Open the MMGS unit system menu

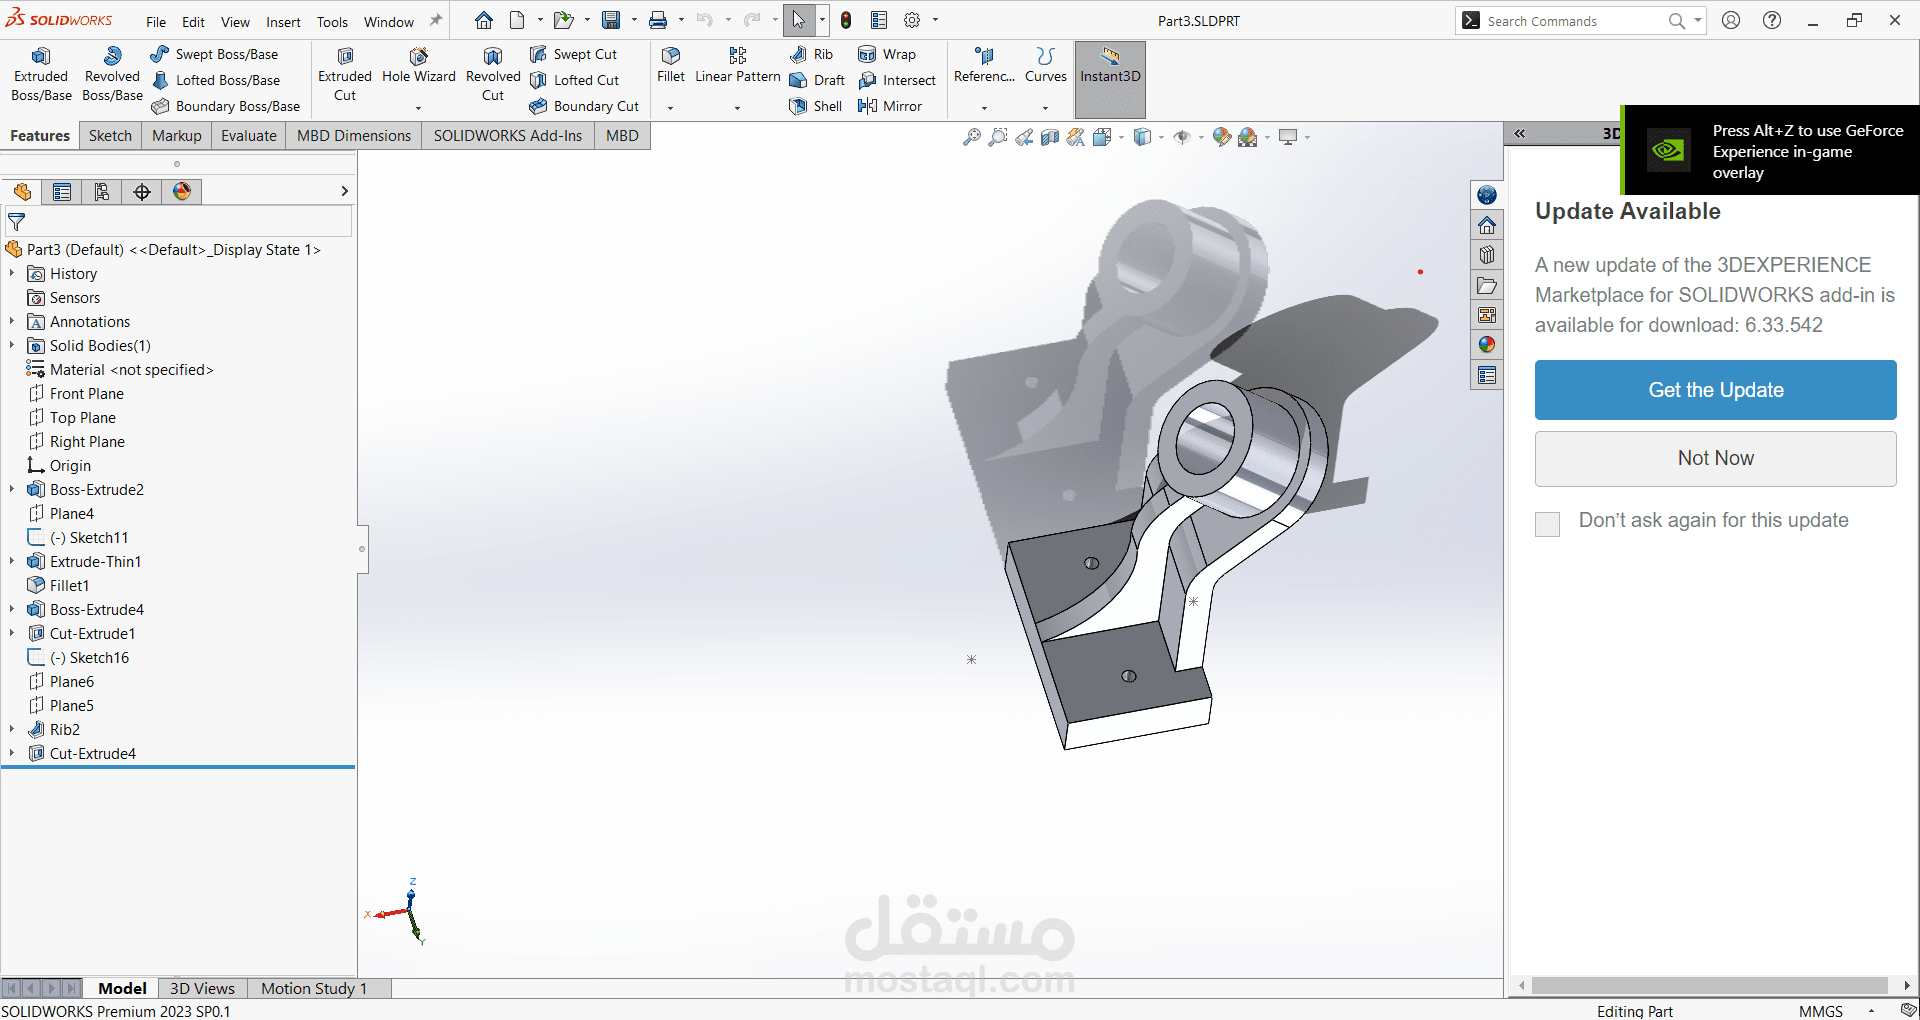pyautogui.click(x=1821, y=1011)
